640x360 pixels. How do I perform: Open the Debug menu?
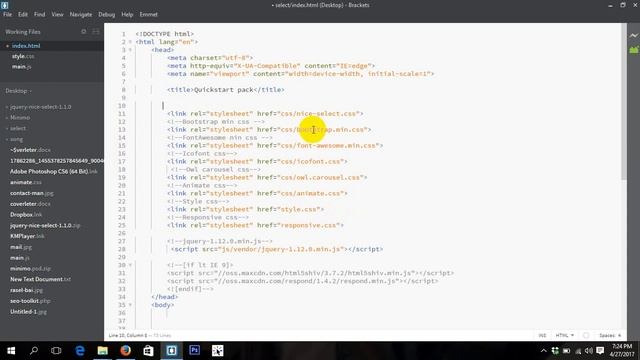(x=107, y=14)
